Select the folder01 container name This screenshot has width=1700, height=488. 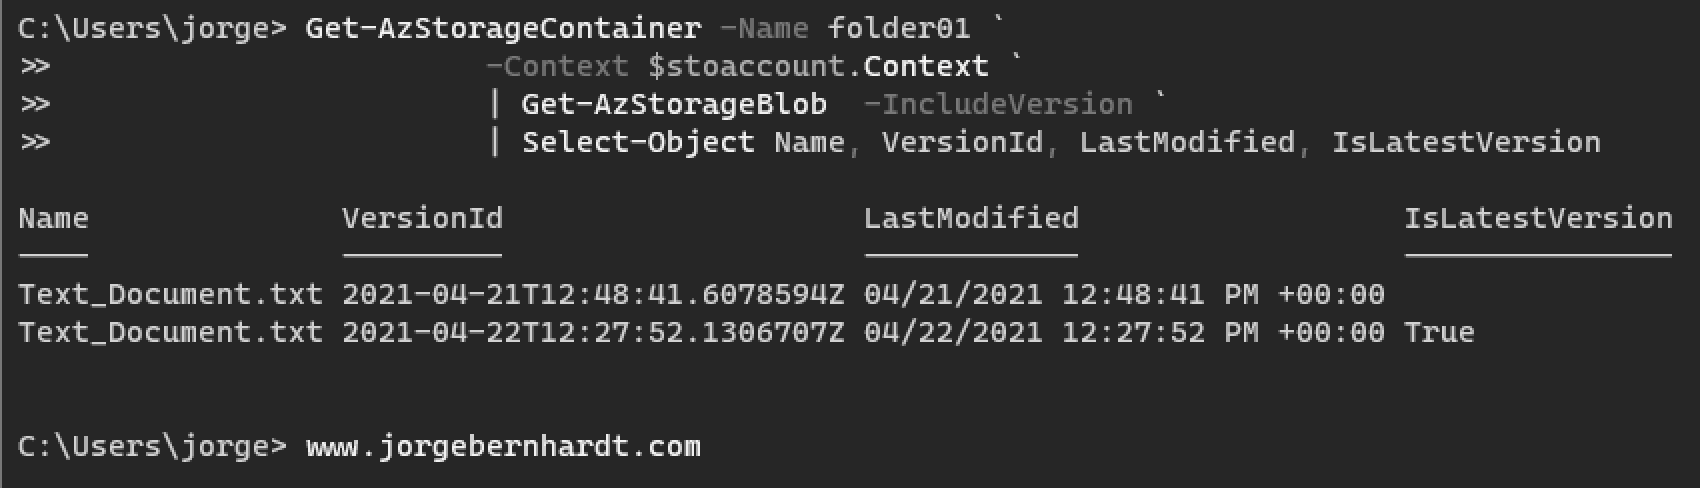(898, 28)
